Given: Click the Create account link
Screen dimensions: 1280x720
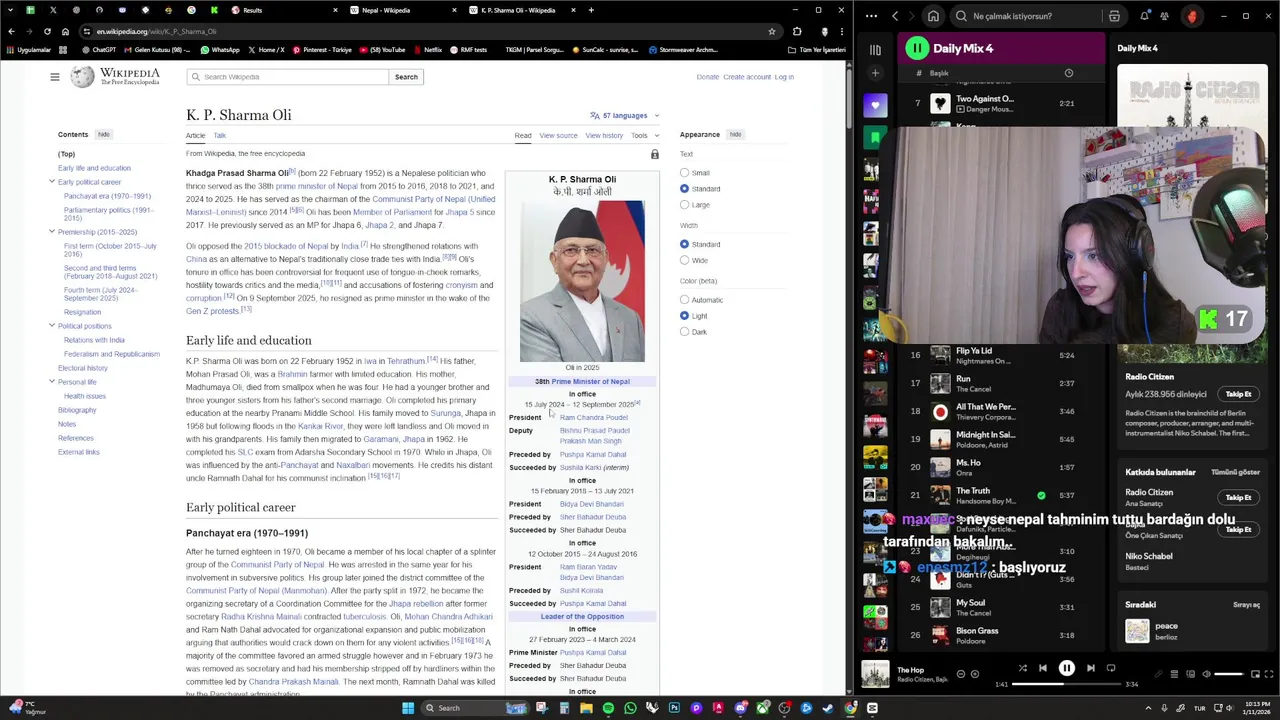Looking at the screenshot, I should [747, 77].
